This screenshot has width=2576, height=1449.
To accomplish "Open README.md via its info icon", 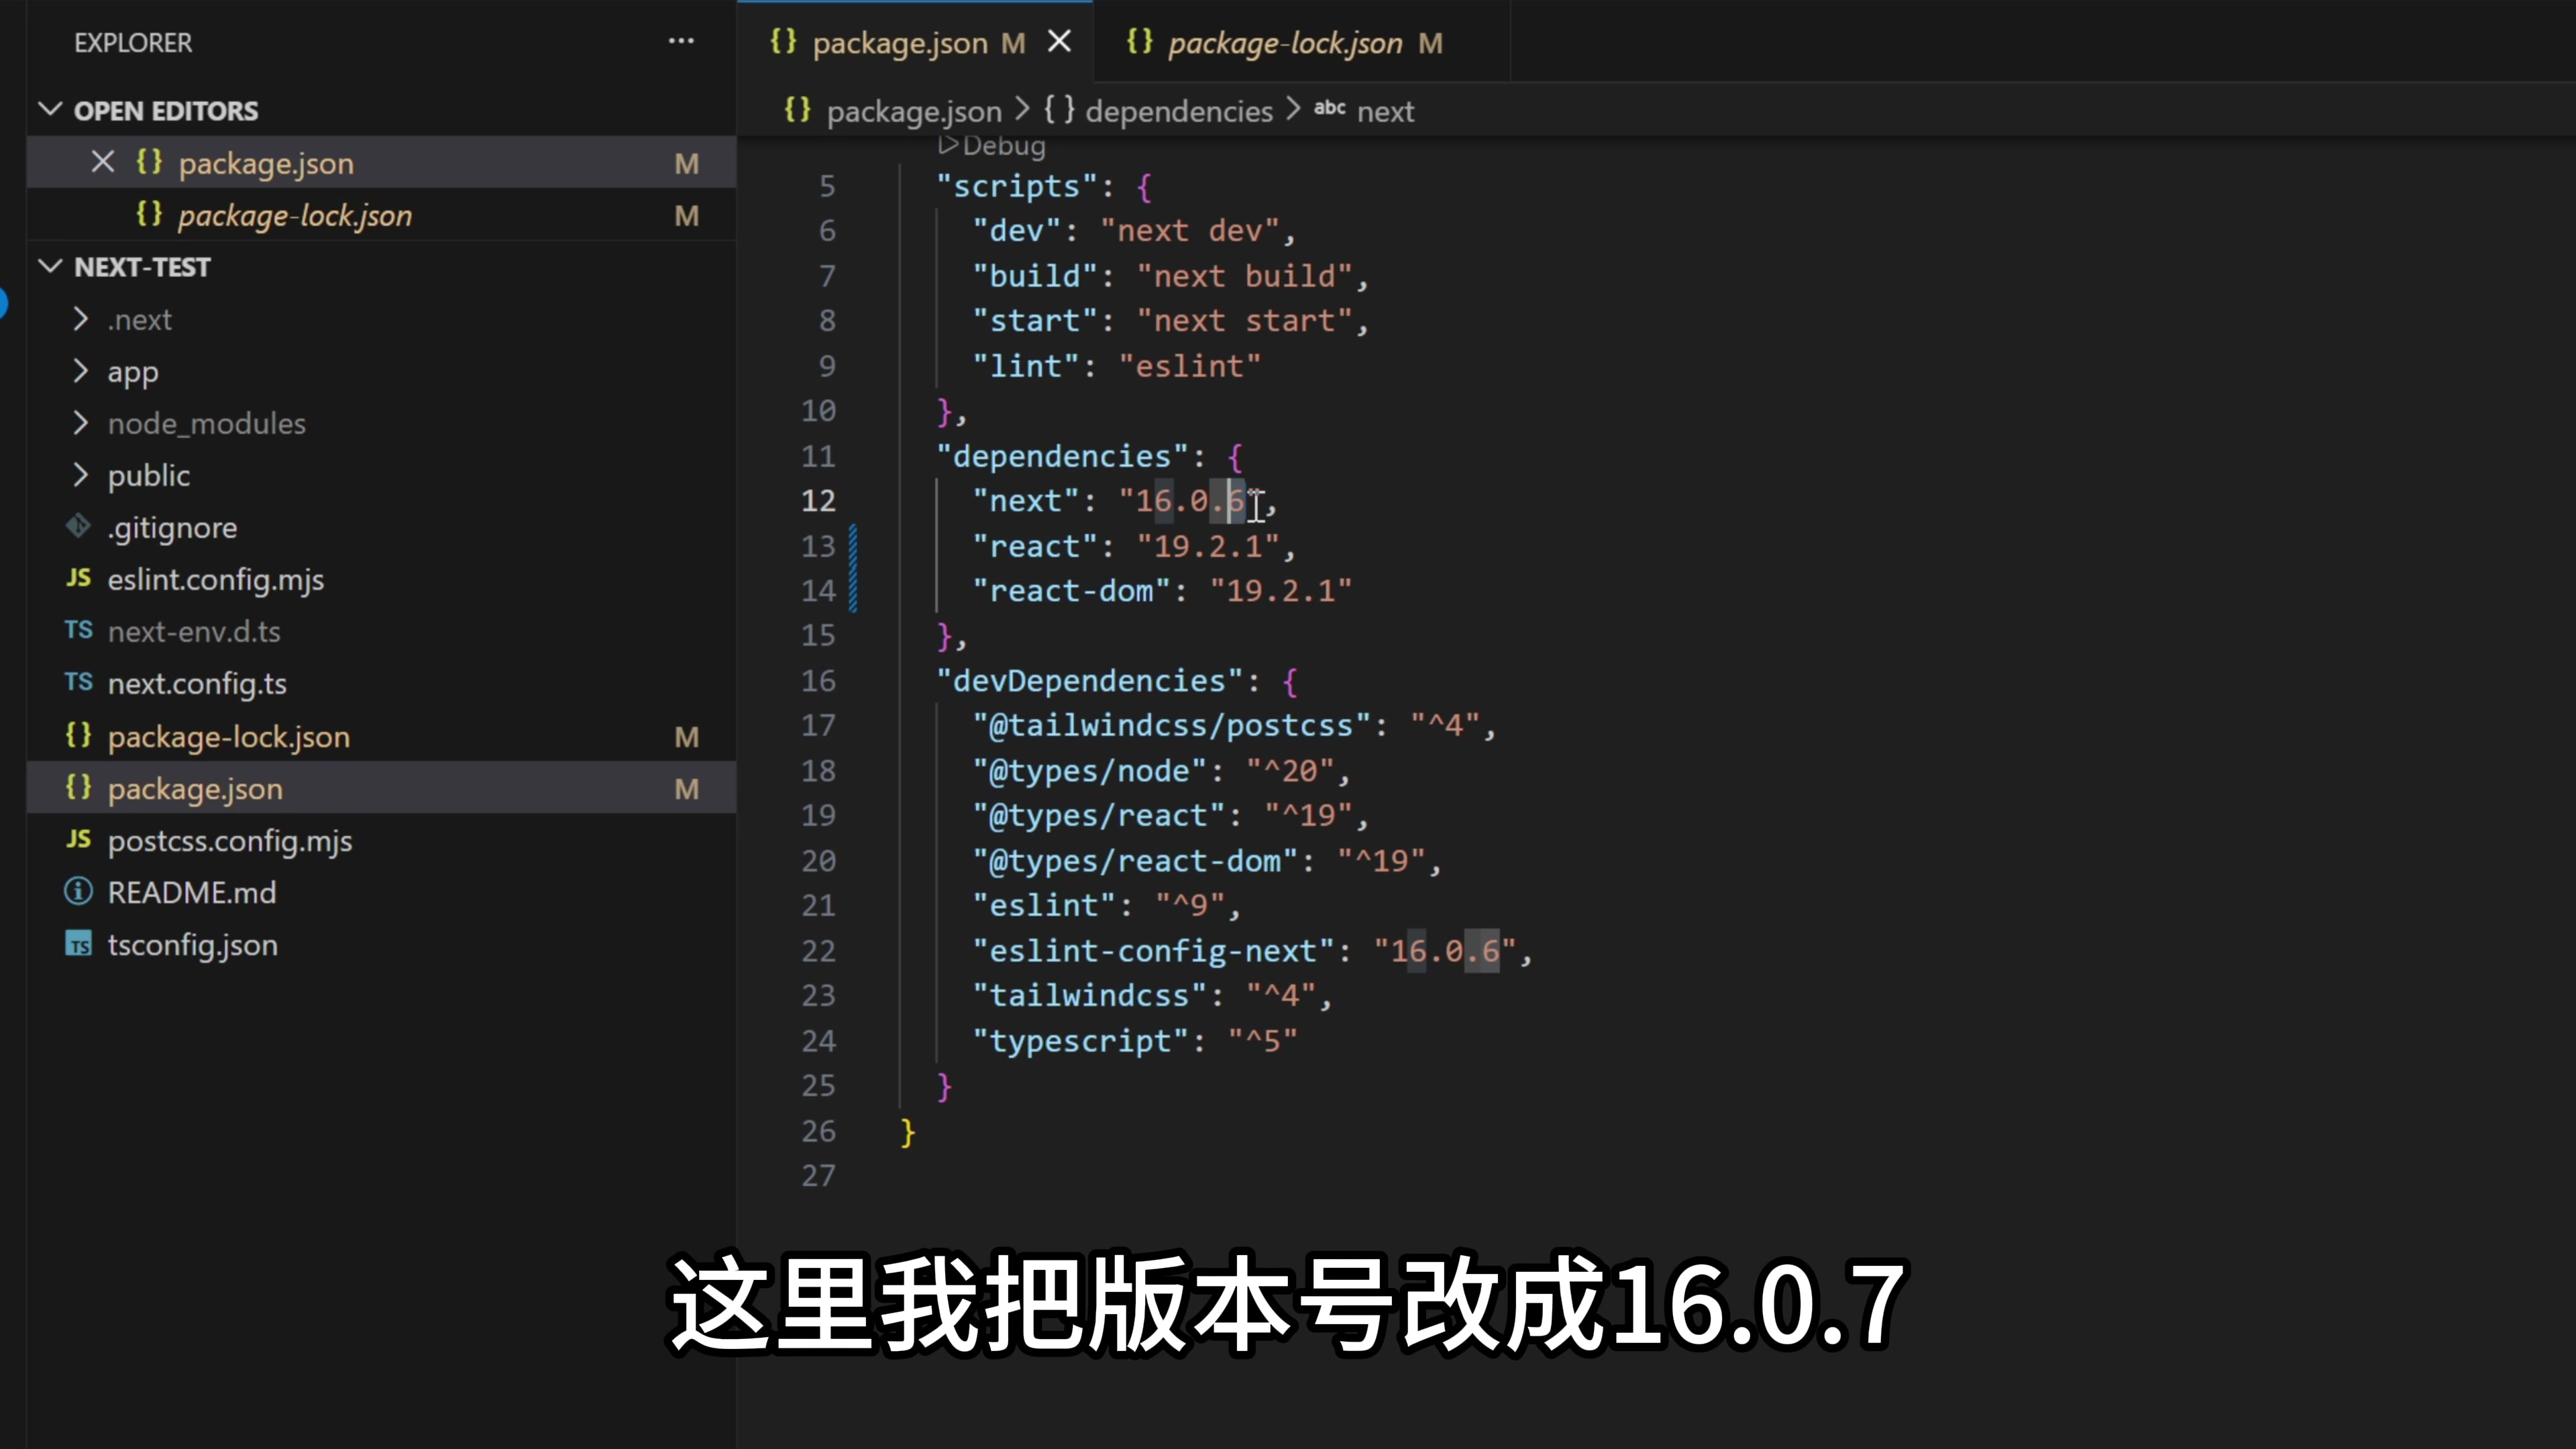I will pos(78,892).
